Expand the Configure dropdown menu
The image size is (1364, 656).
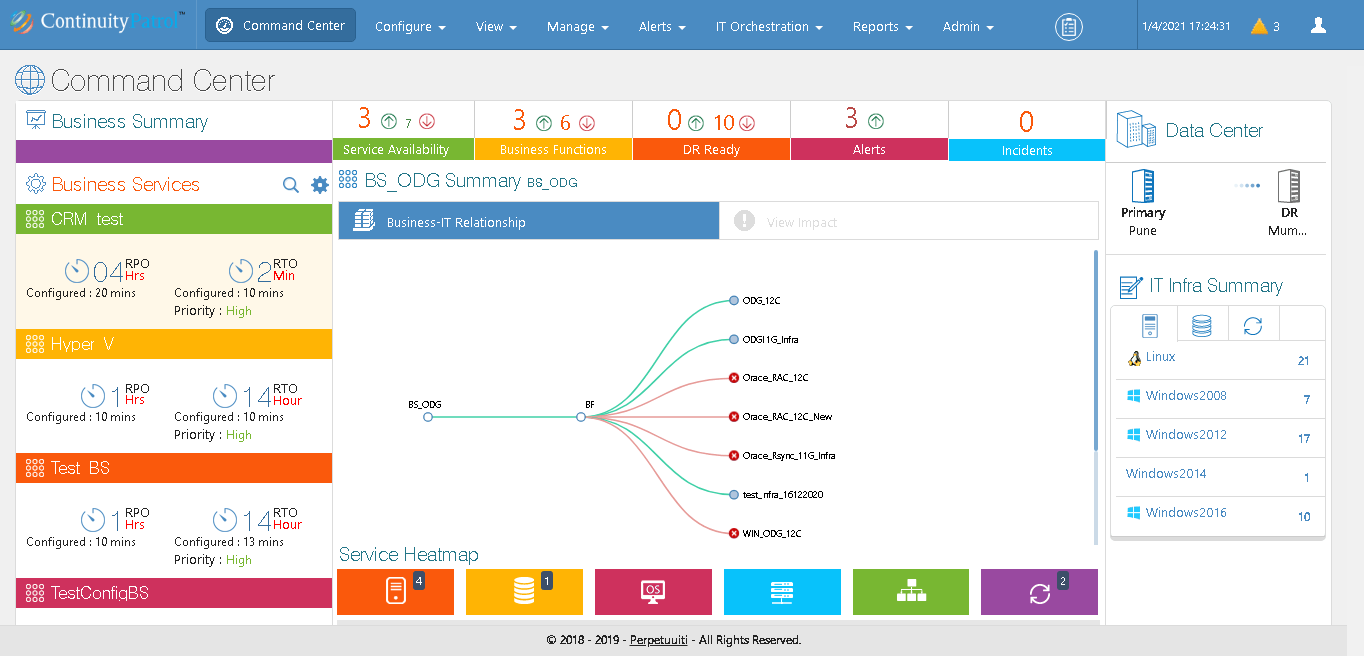click(x=410, y=27)
